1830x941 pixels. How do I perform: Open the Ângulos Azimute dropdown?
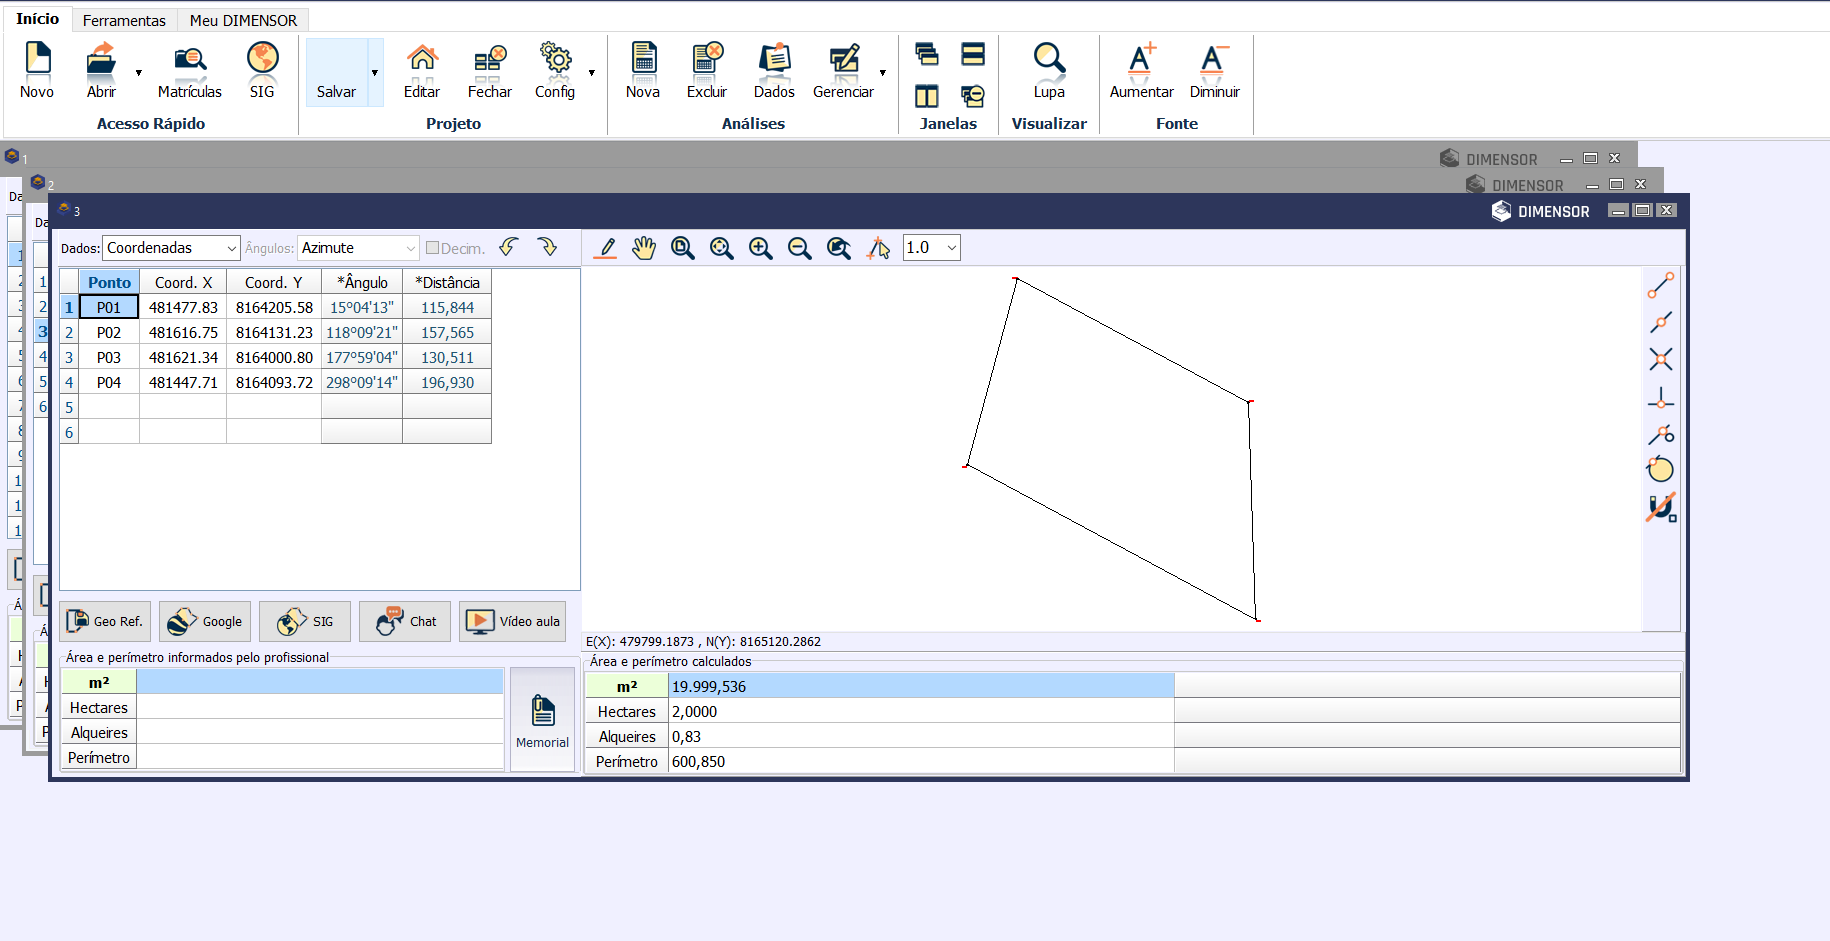[x=358, y=248]
